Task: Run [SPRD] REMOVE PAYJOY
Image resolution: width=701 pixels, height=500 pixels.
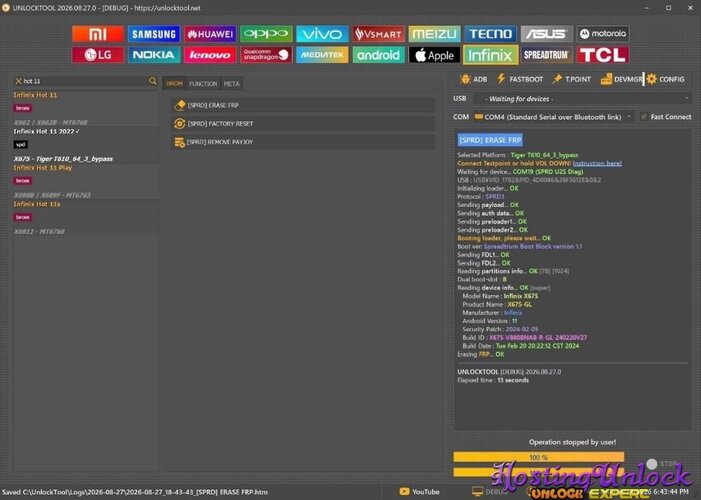Action: [303, 142]
